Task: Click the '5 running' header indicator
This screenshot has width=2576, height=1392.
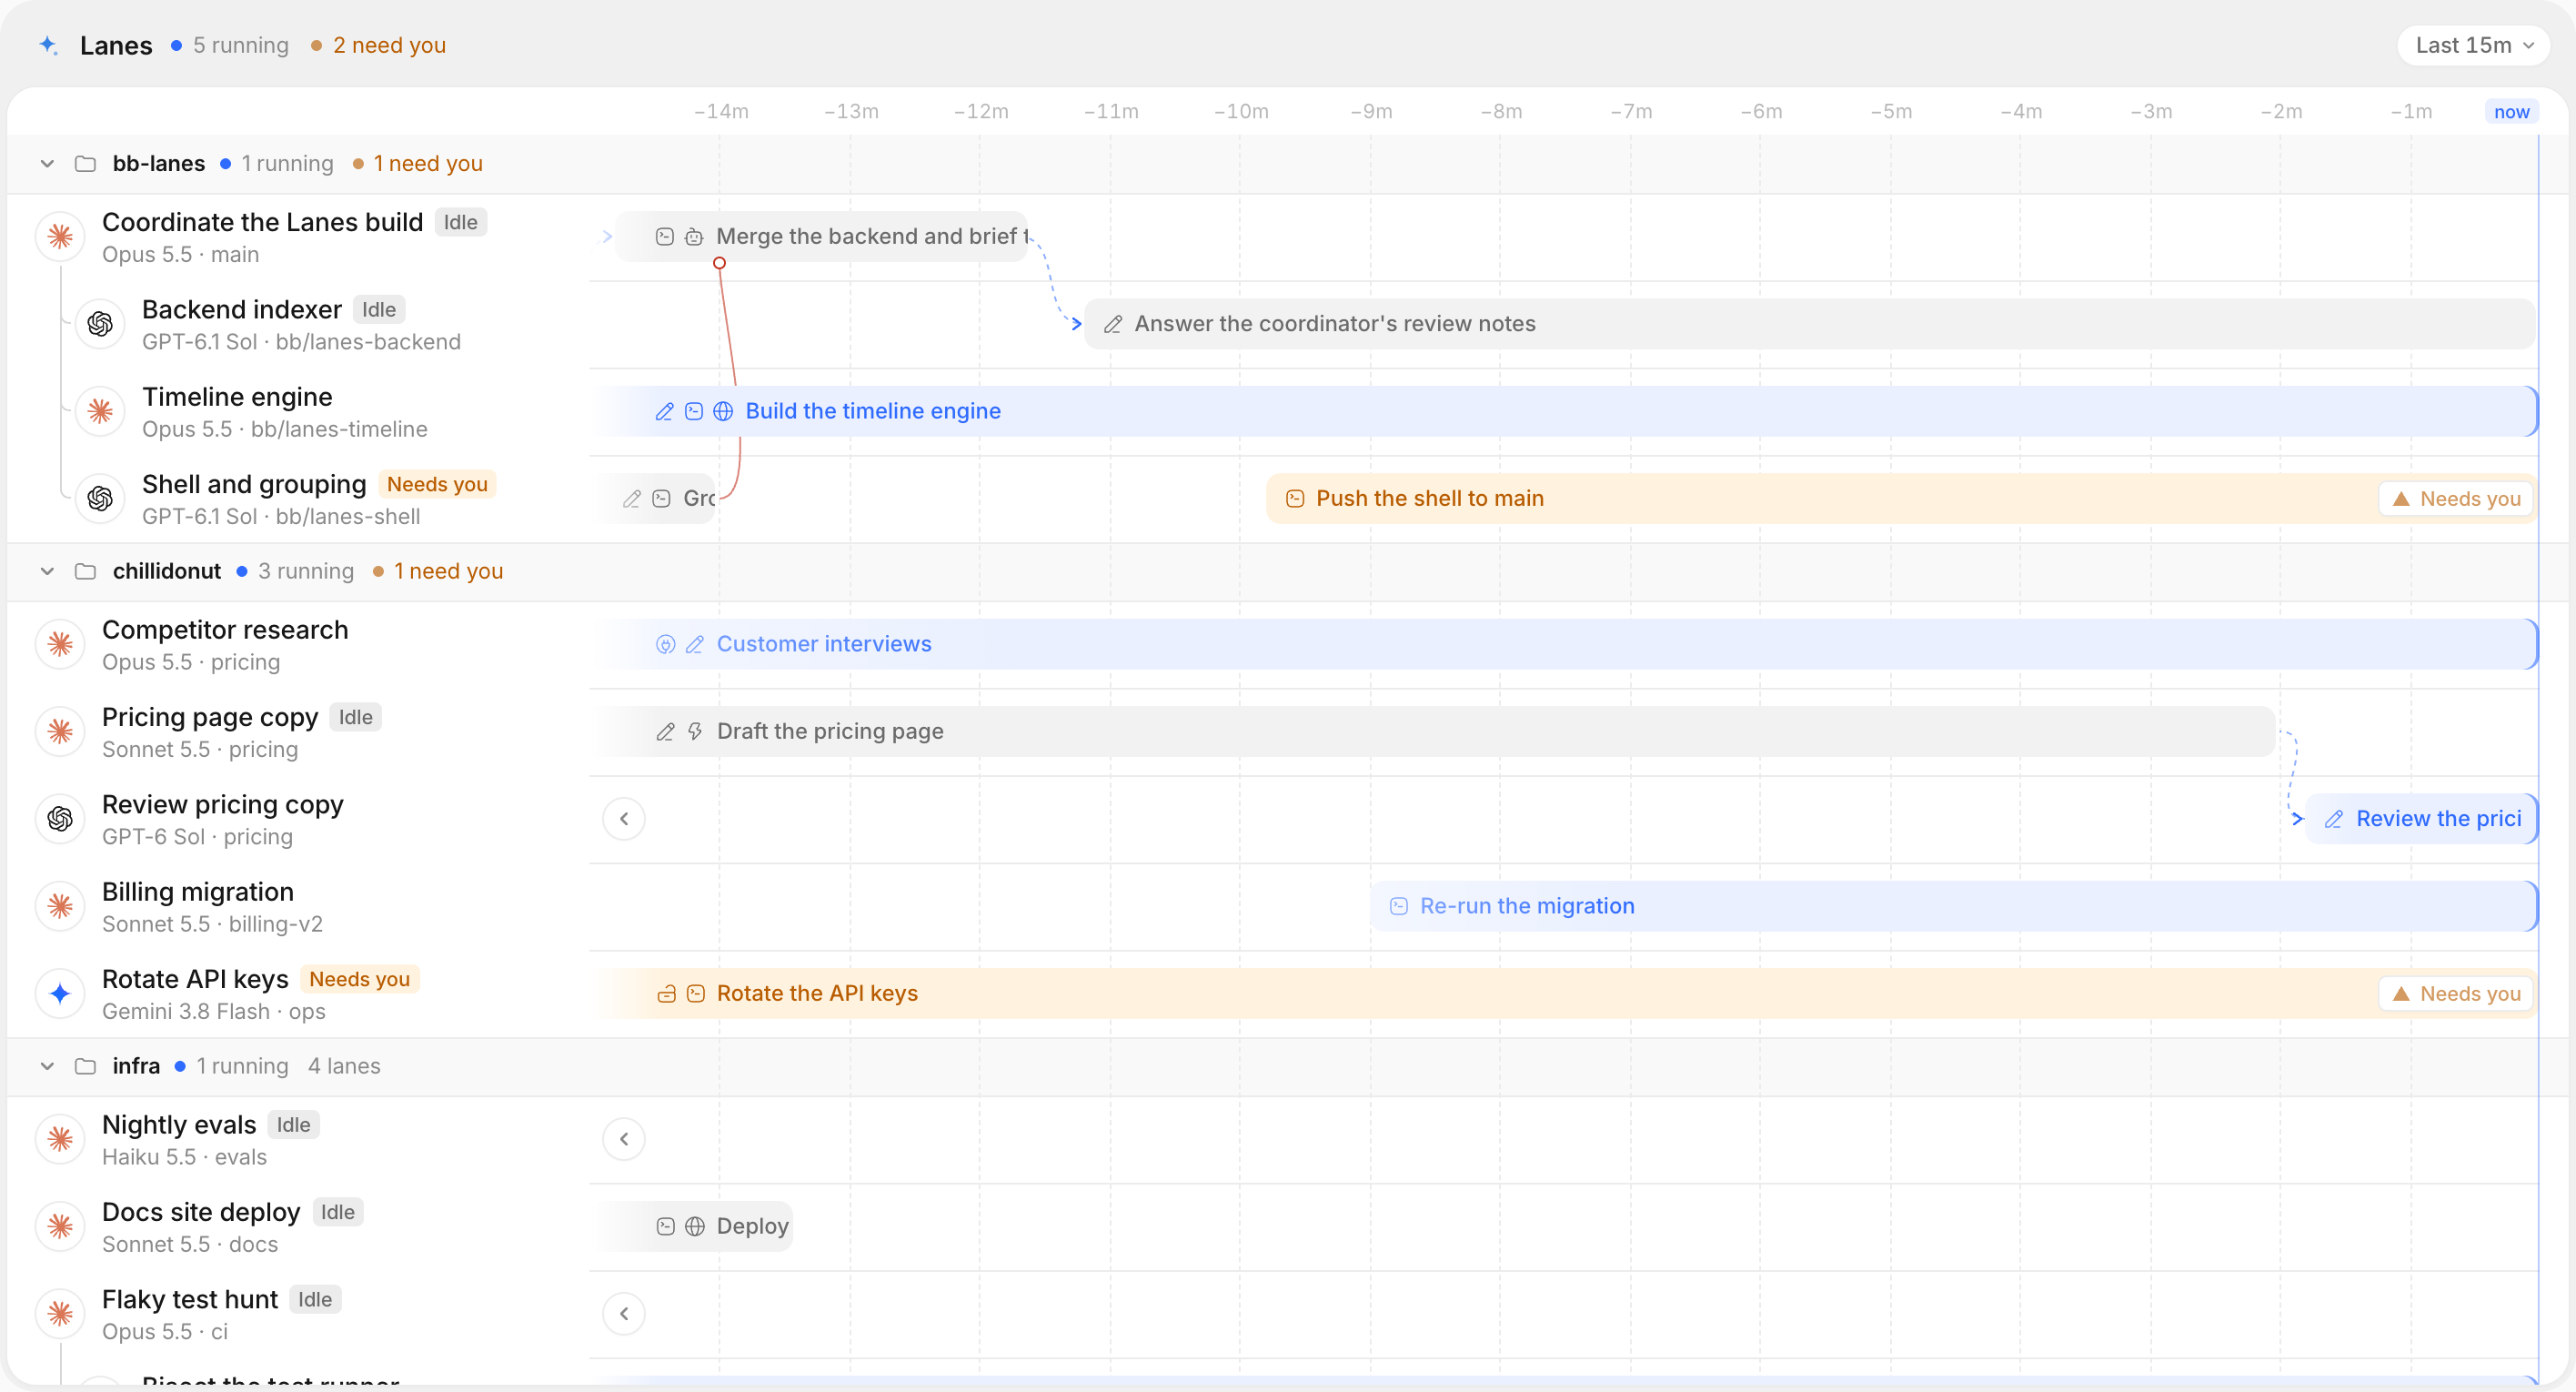Action: click(x=229, y=45)
